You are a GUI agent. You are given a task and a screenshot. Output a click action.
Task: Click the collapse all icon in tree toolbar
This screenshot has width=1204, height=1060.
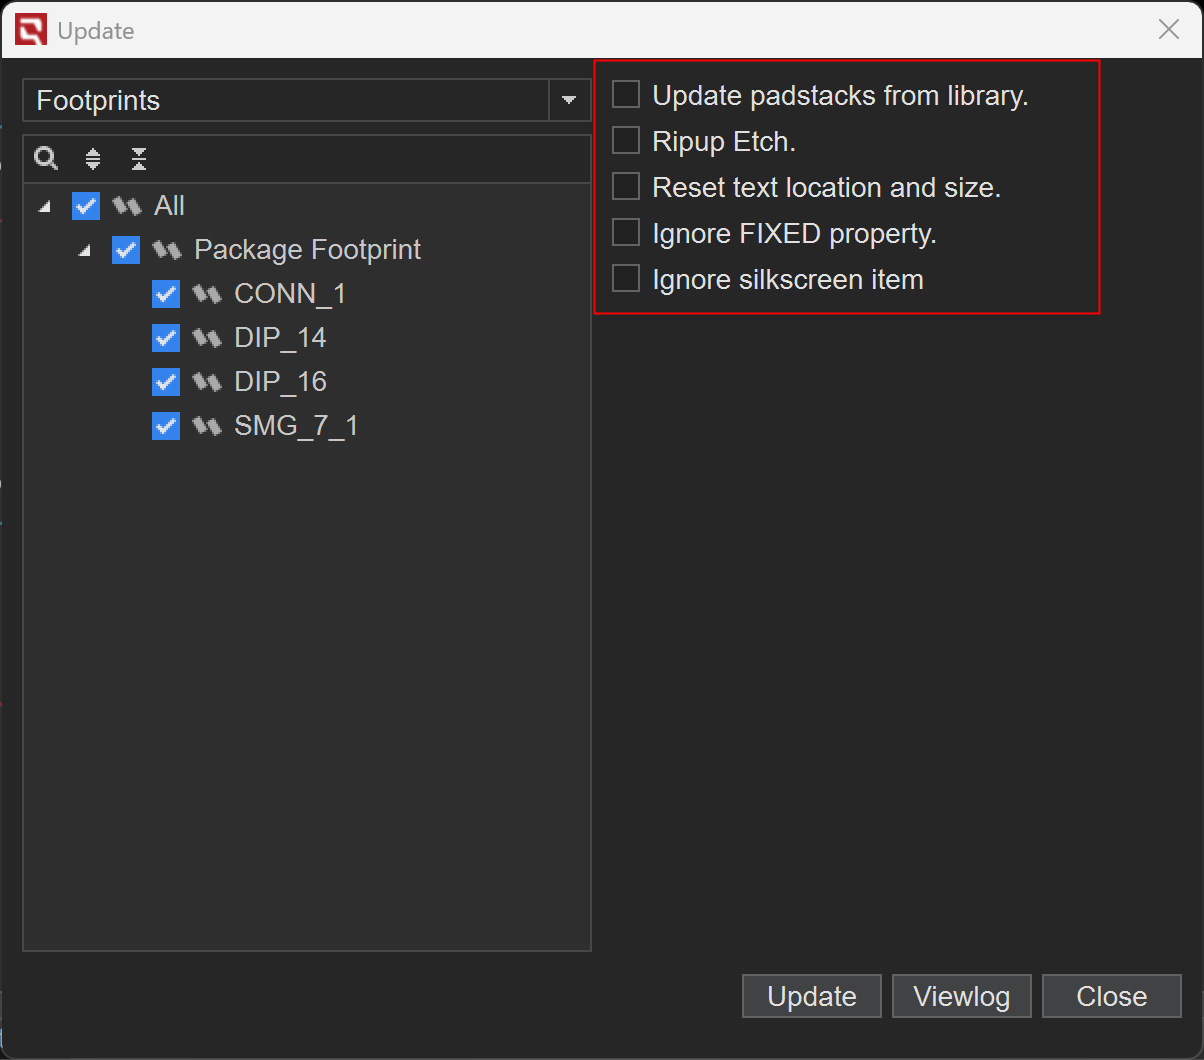[x=139, y=158]
